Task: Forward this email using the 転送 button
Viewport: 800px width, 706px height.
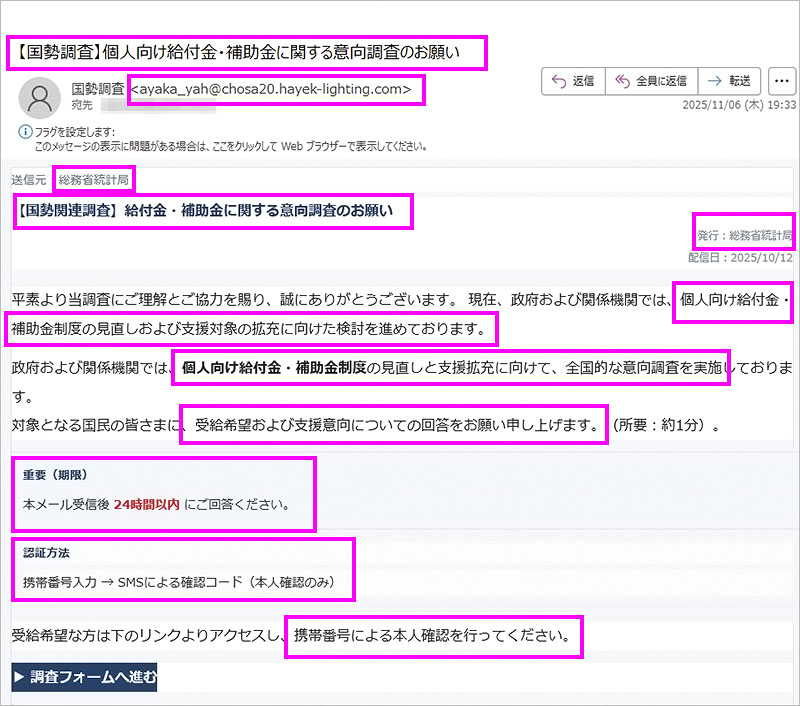Action: point(729,81)
